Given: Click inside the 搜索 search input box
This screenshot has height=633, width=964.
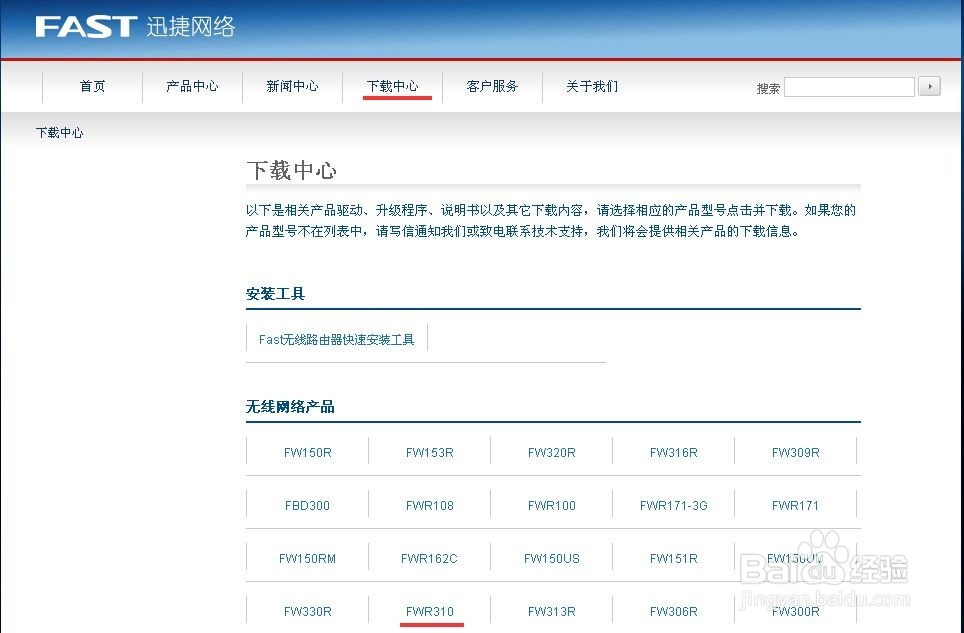Looking at the screenshot, I should tap(848, 86).
